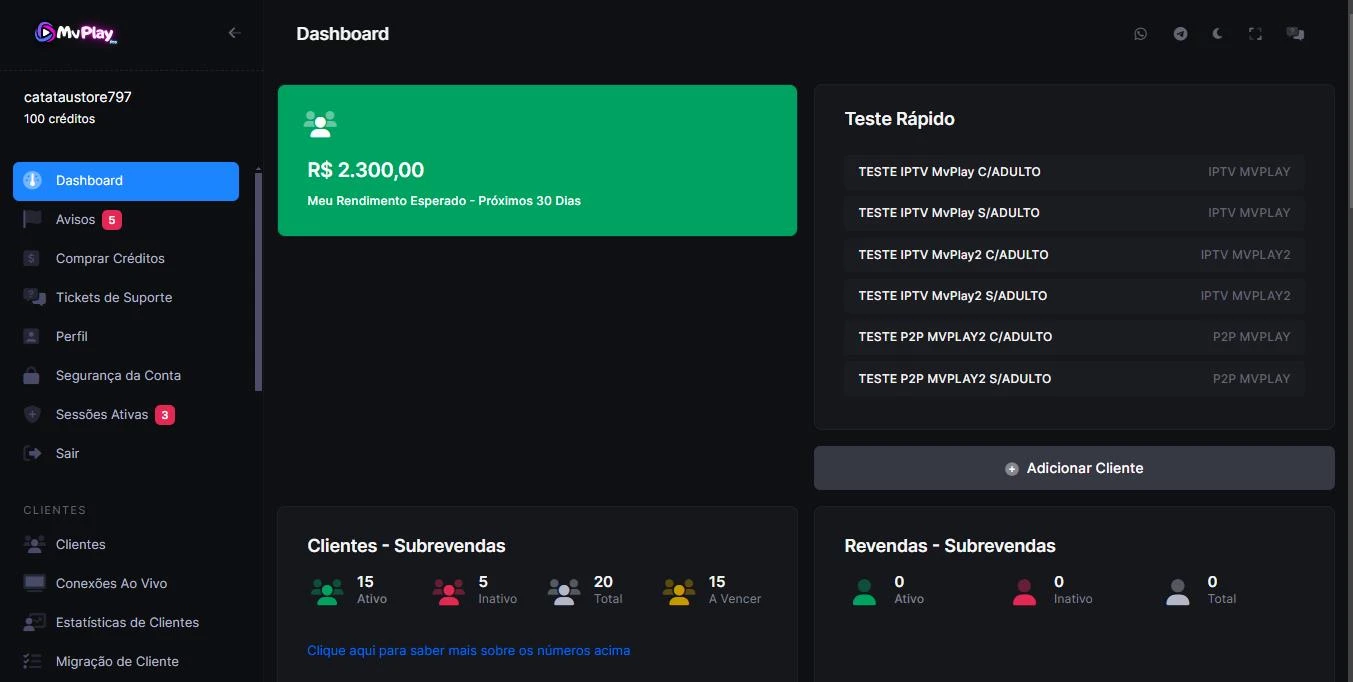Click the MvPlay logo
The height and width of the screenshot is (682, 1353).
pyautogui.click(x=74, y=32)
